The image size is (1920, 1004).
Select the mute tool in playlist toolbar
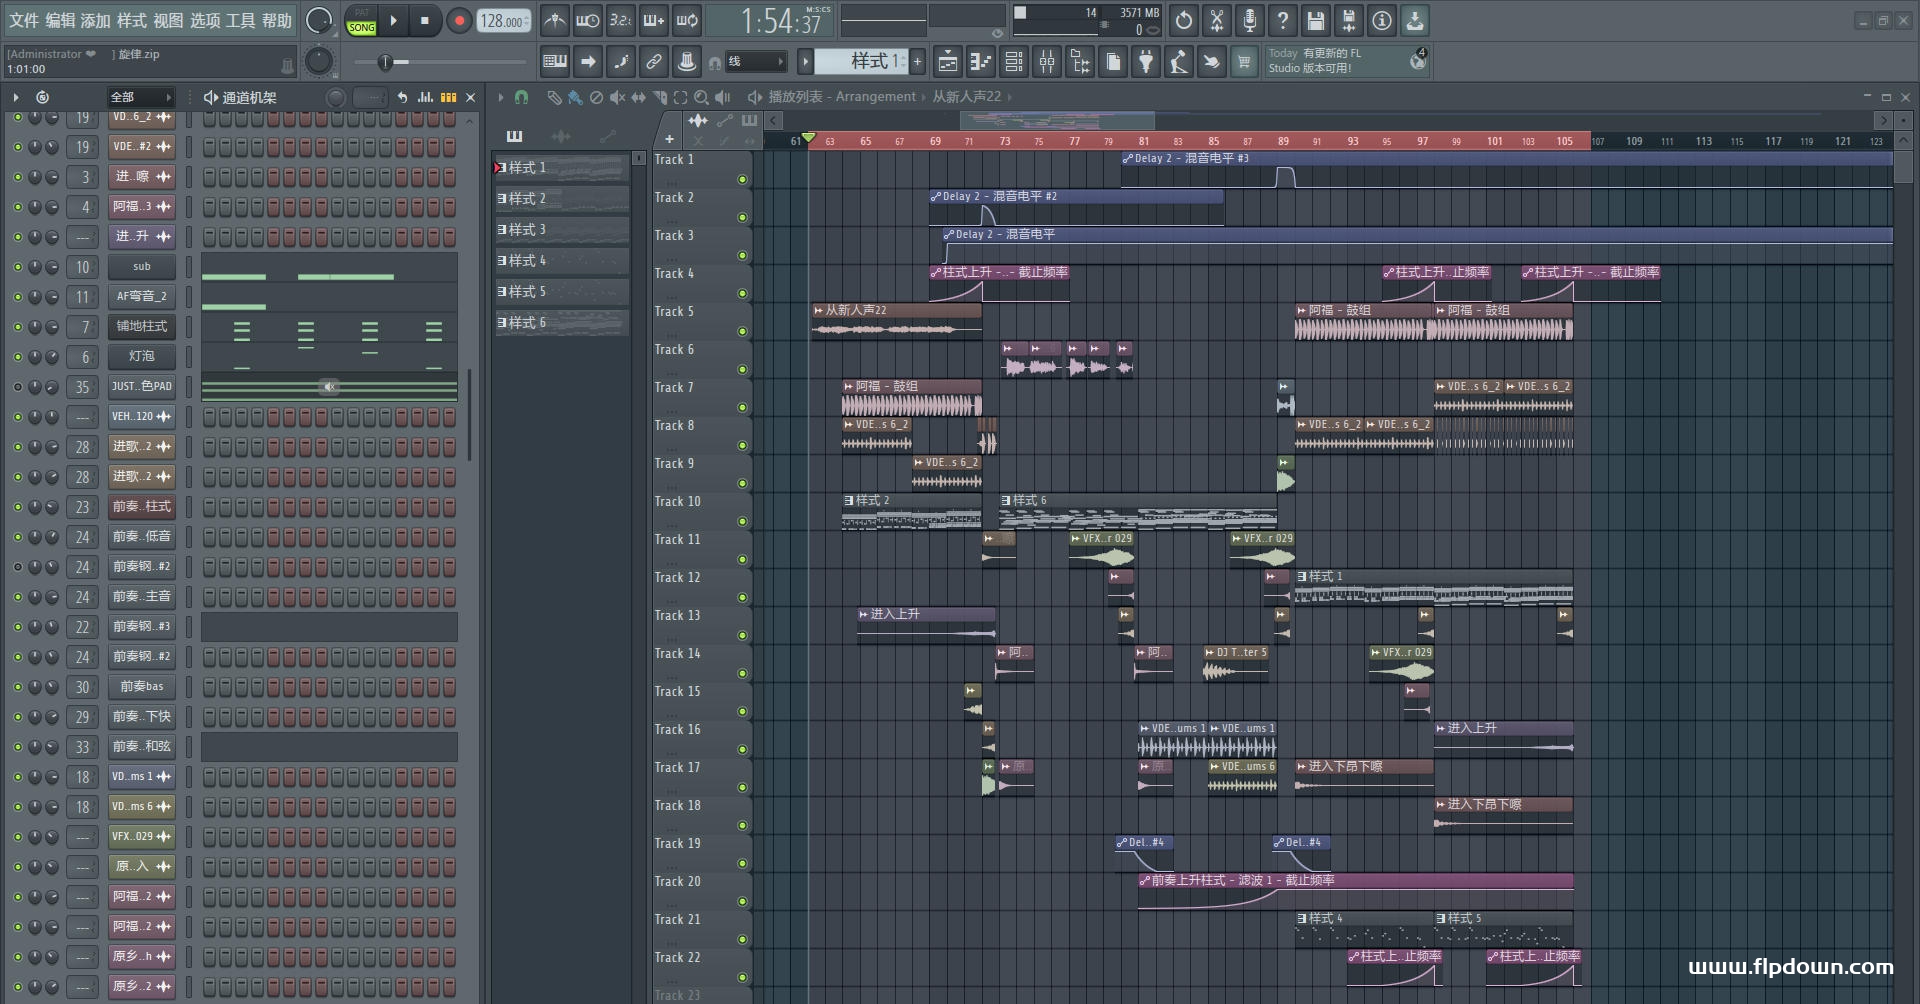[x=617, y=97]
